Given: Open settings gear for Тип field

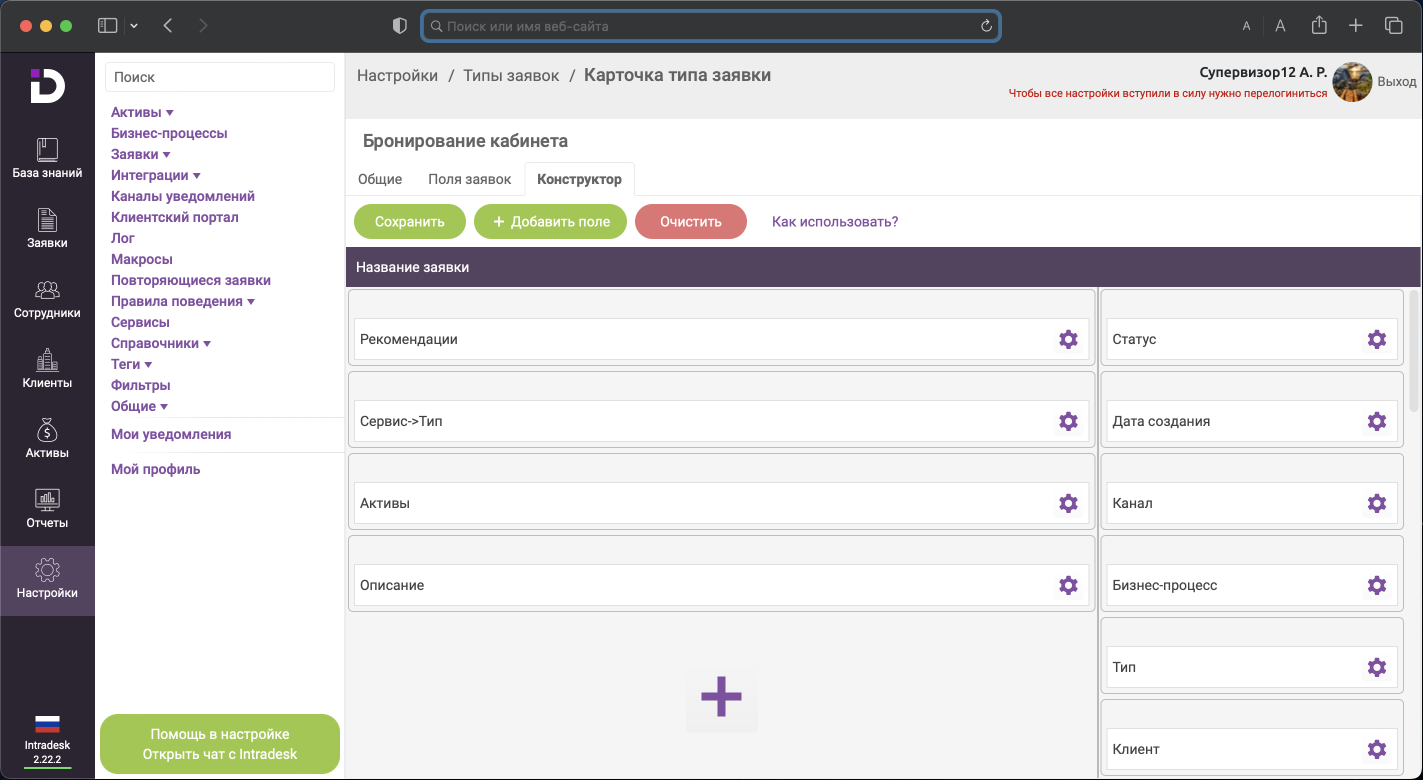Looking at the screenshot, I should 1377,667.
